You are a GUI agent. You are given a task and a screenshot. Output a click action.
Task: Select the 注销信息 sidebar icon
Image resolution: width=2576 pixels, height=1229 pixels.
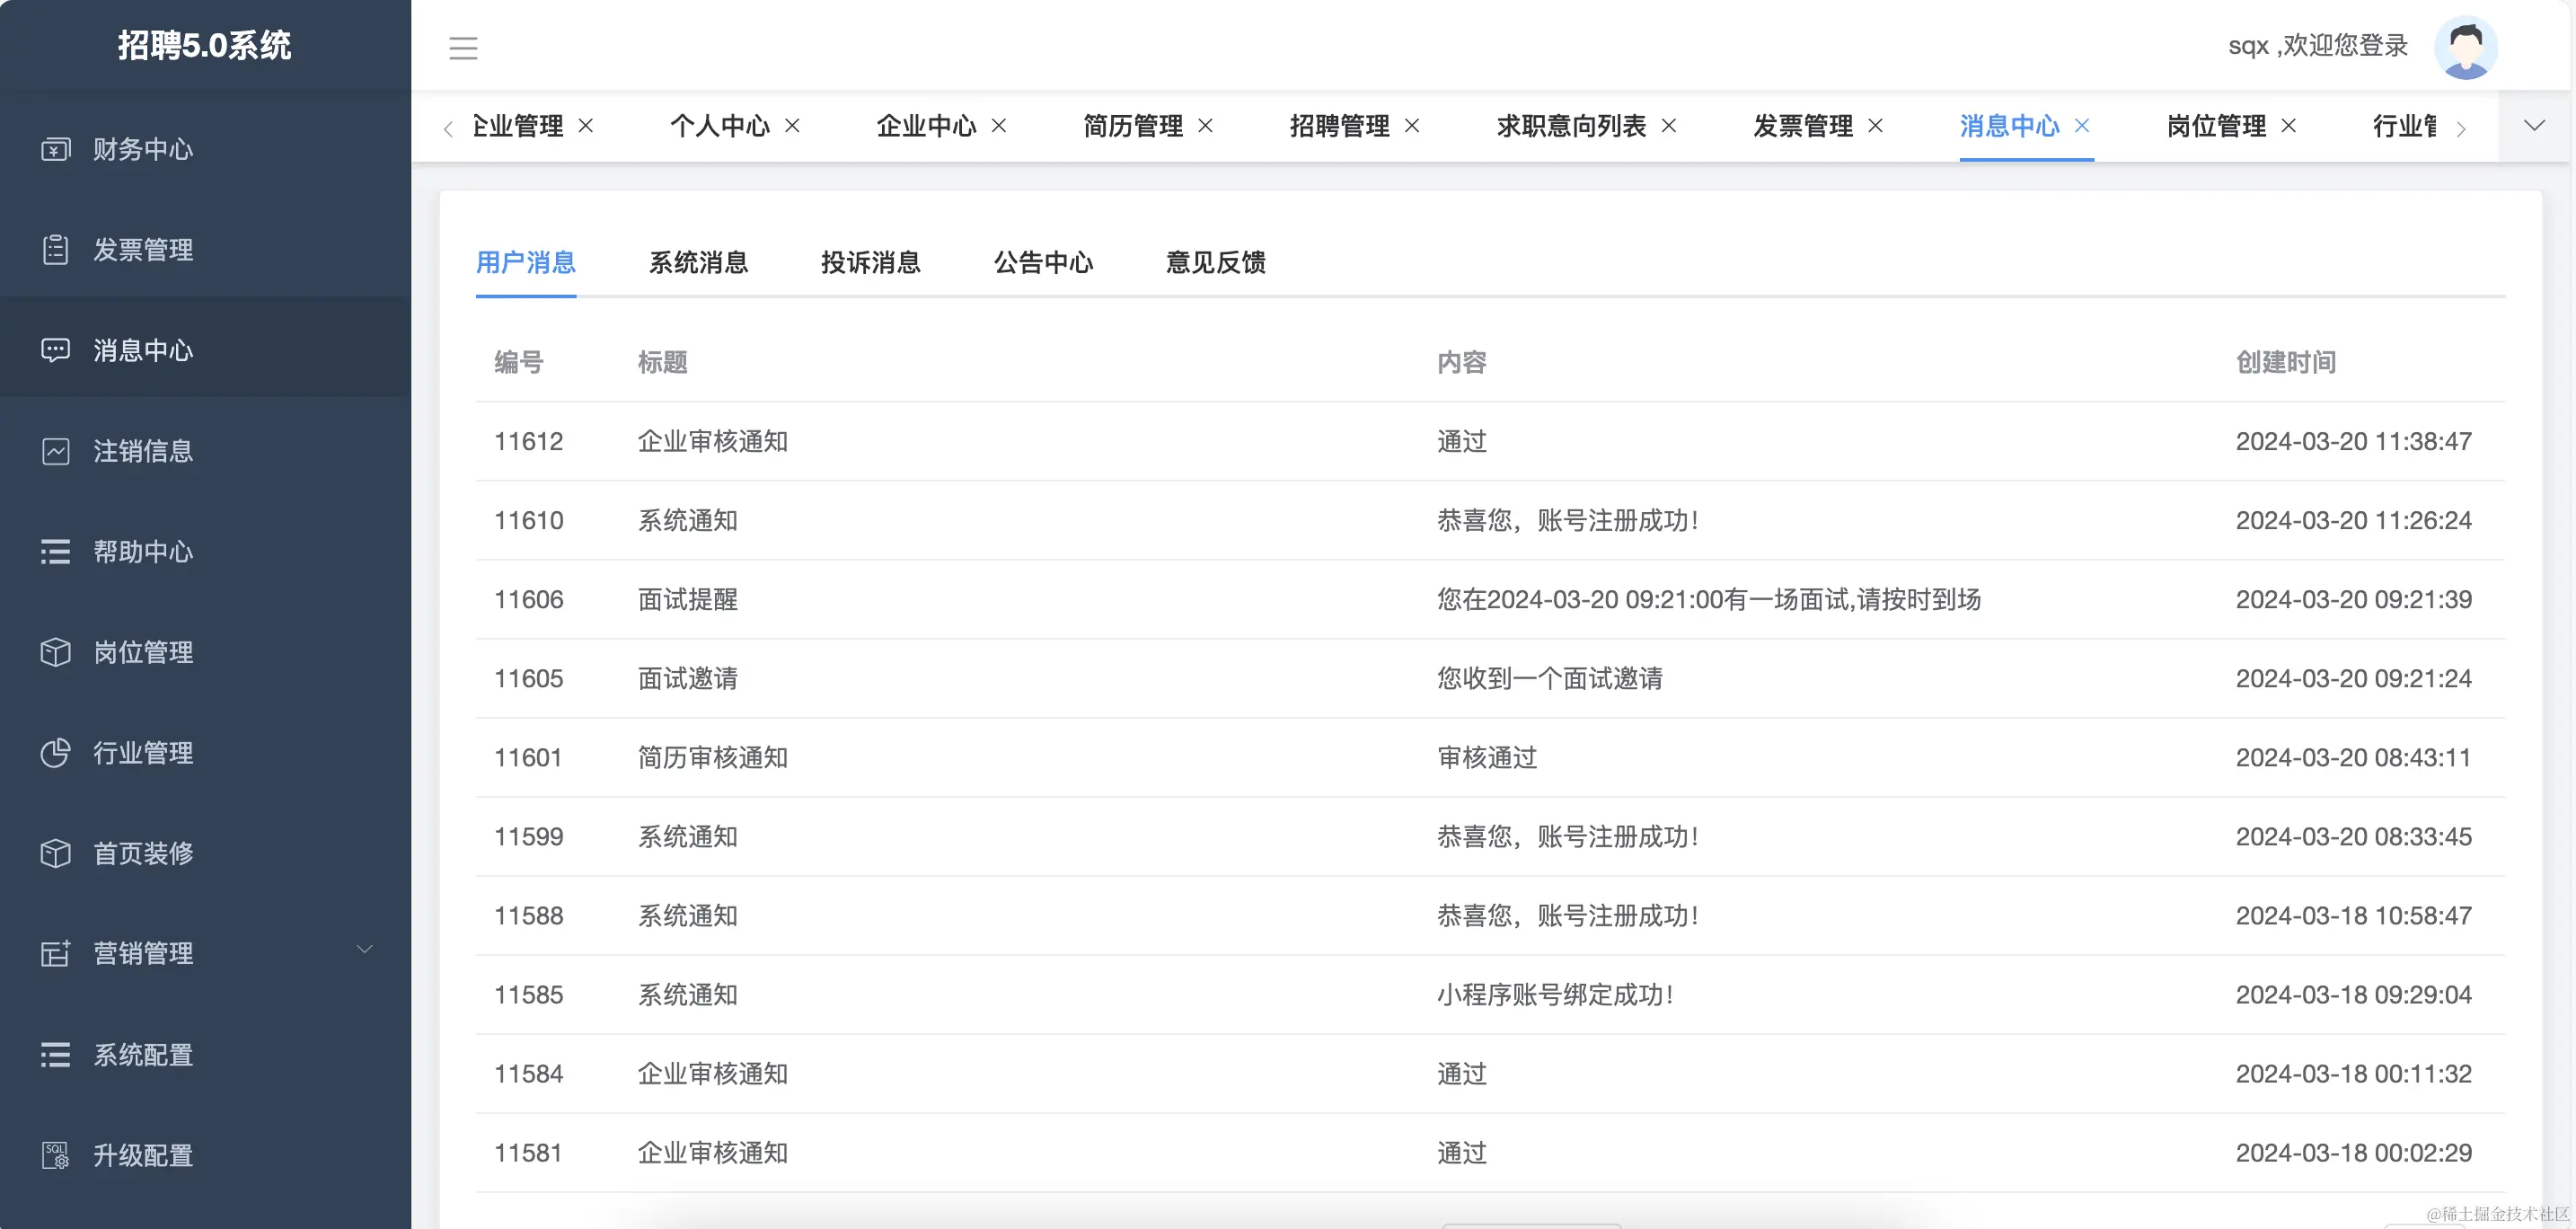(55, 451)
